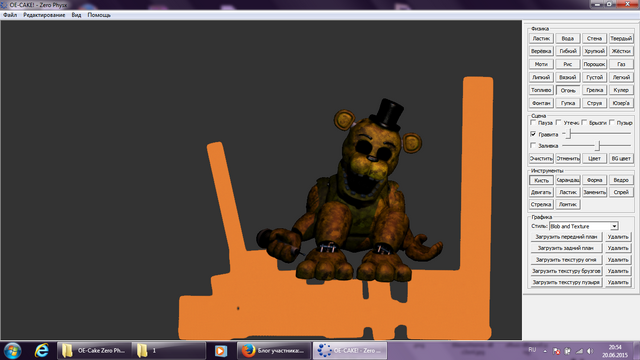Select the Ведро bucket tool
The image size is (640, 360).
(621, 180)
